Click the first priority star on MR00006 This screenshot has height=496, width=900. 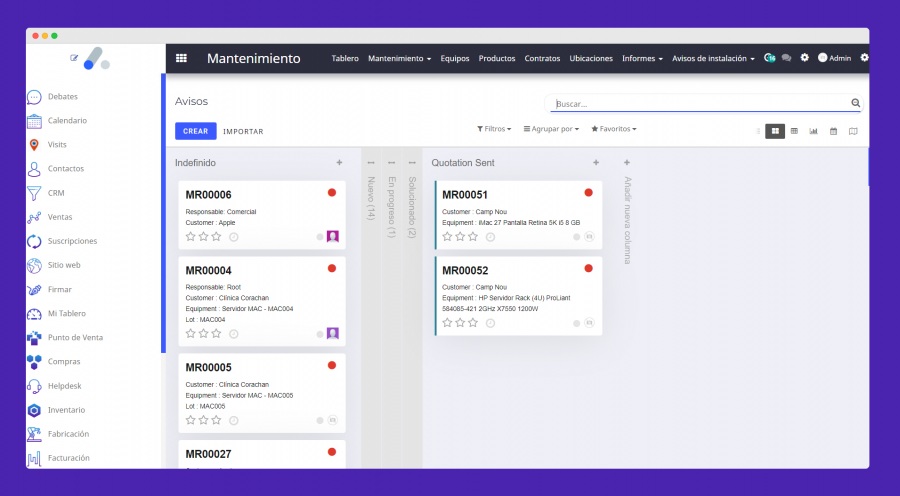pos(191,237)
